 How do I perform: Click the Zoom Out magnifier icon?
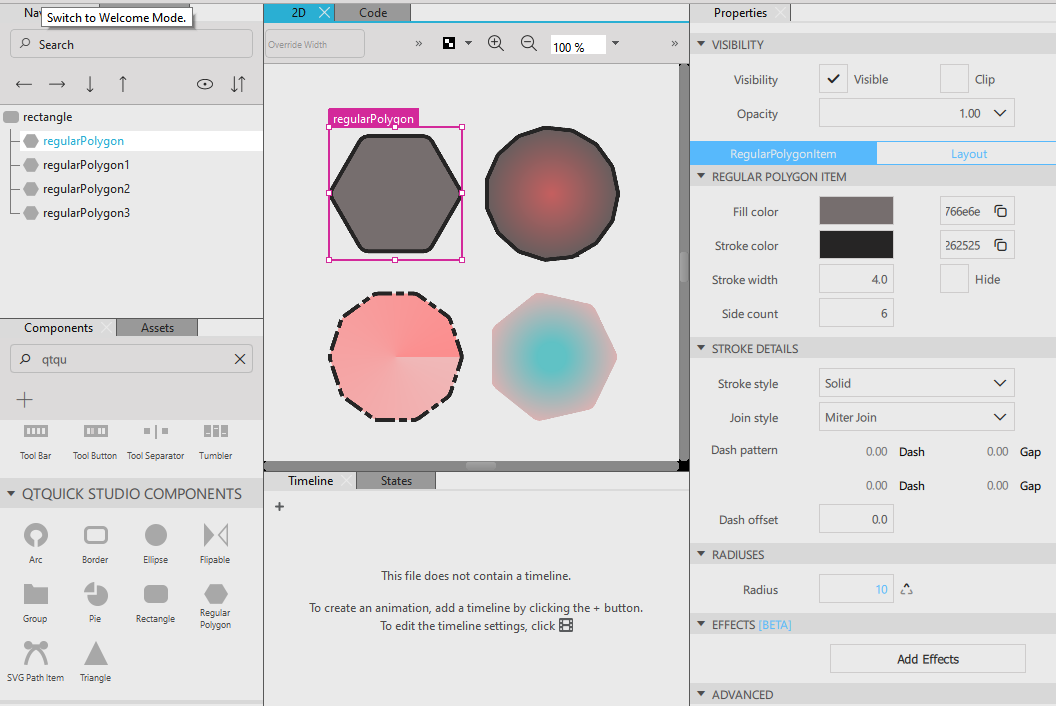(x=529, y=43)
